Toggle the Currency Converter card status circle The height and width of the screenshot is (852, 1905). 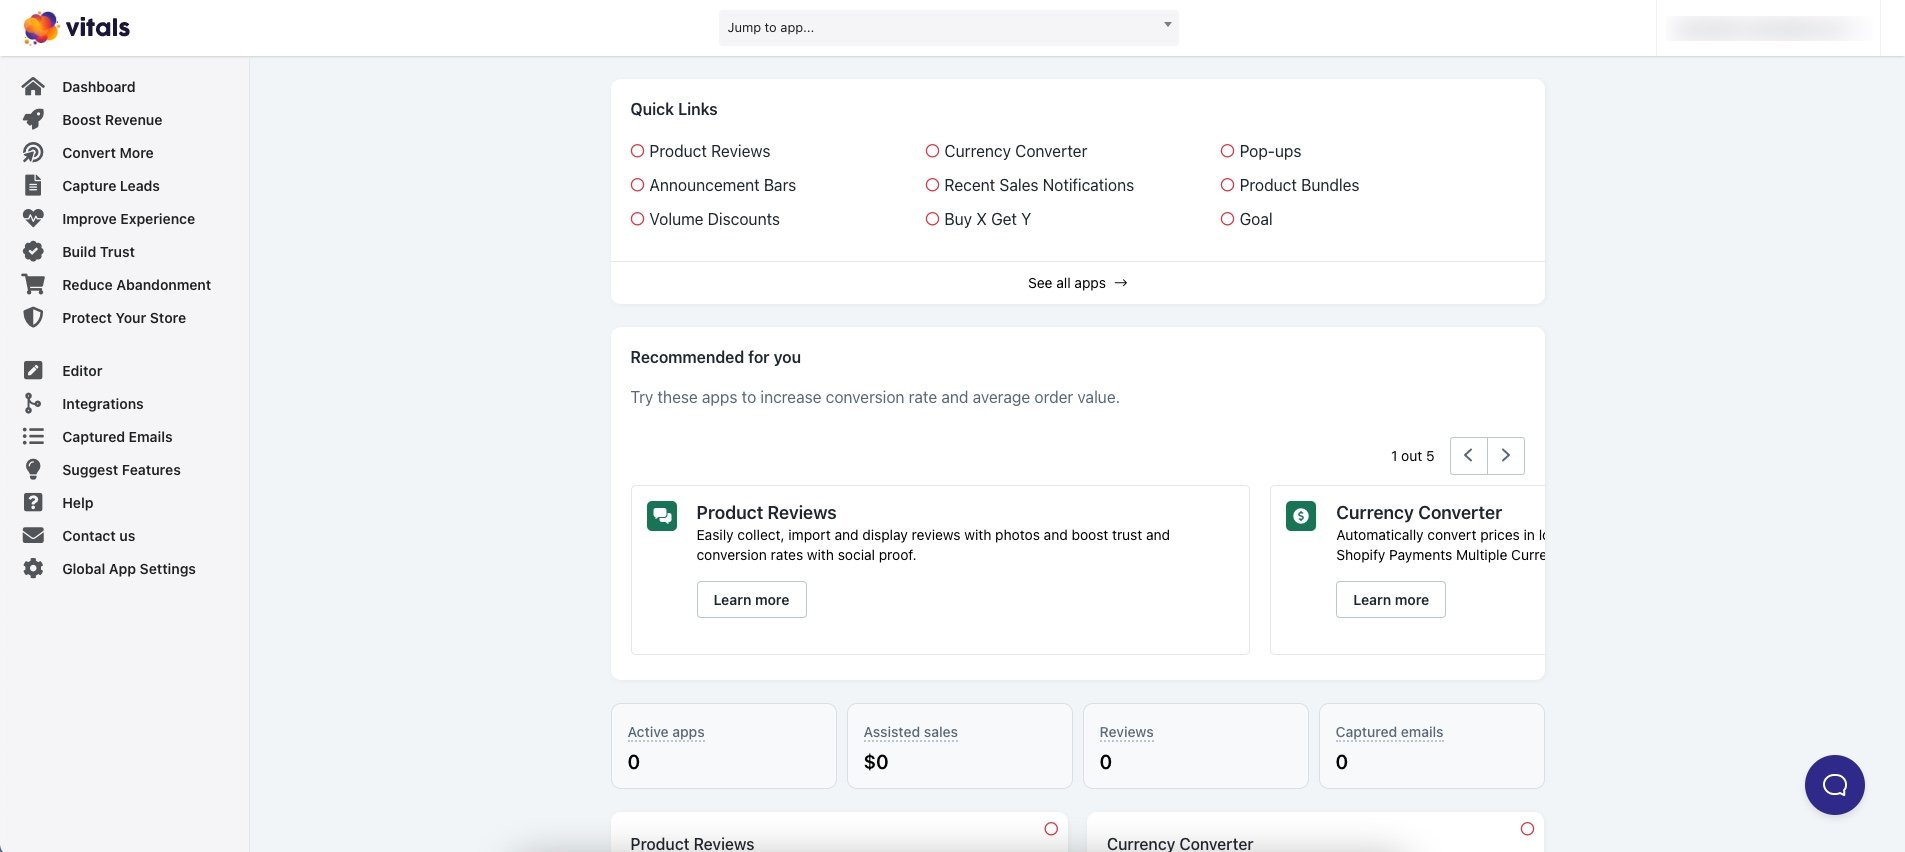[x=1527, y=829]
